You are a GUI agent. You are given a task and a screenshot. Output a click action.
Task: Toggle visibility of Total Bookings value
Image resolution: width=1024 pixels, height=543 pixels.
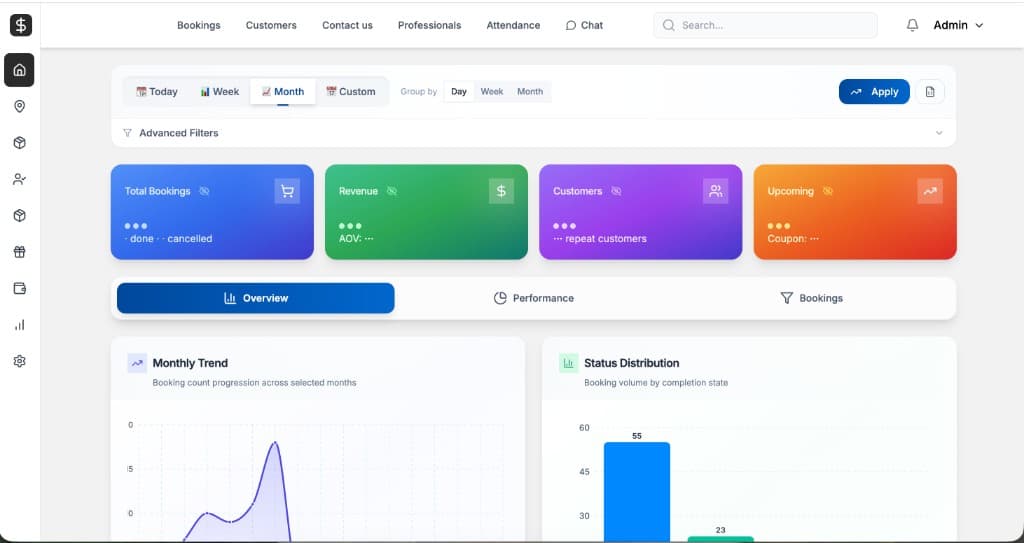click(x=204, y=191)
